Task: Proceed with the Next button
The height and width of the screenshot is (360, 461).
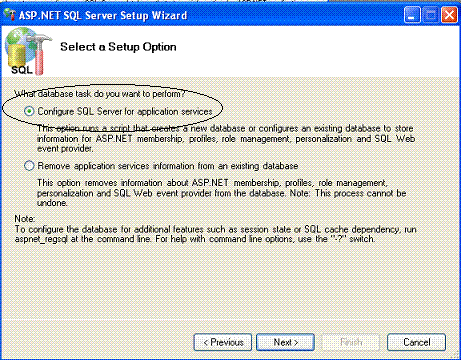Action: tap(285, 342)
